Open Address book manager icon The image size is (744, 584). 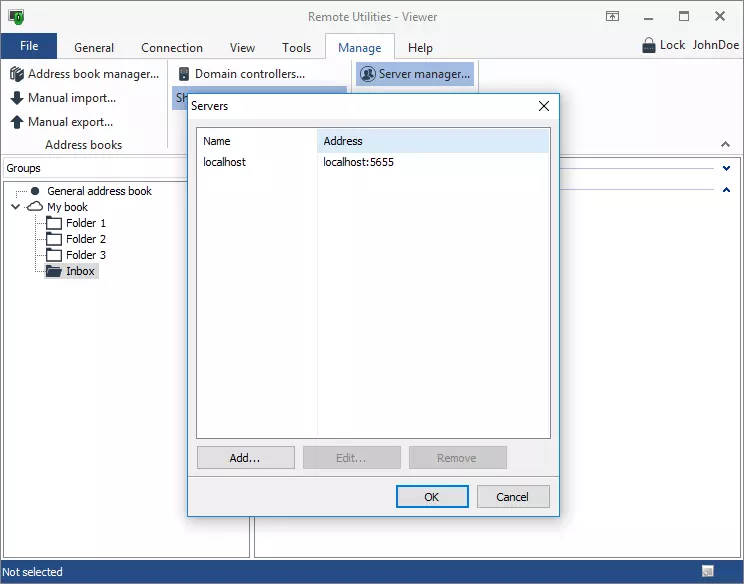(17, 74)
